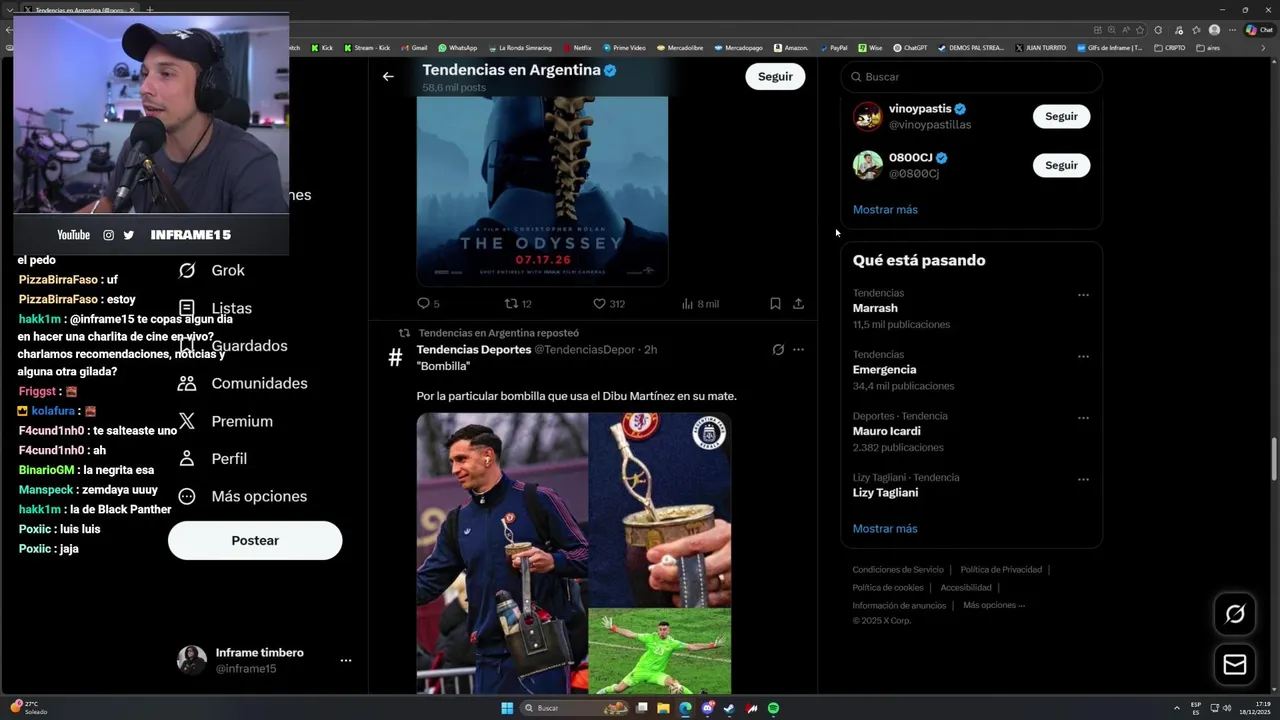Image resolution: width=1280 pixels, height=720 pixels.
Task: Open Spotify from the taskbar
Action: pyautogui.click(x=773, y=708)
